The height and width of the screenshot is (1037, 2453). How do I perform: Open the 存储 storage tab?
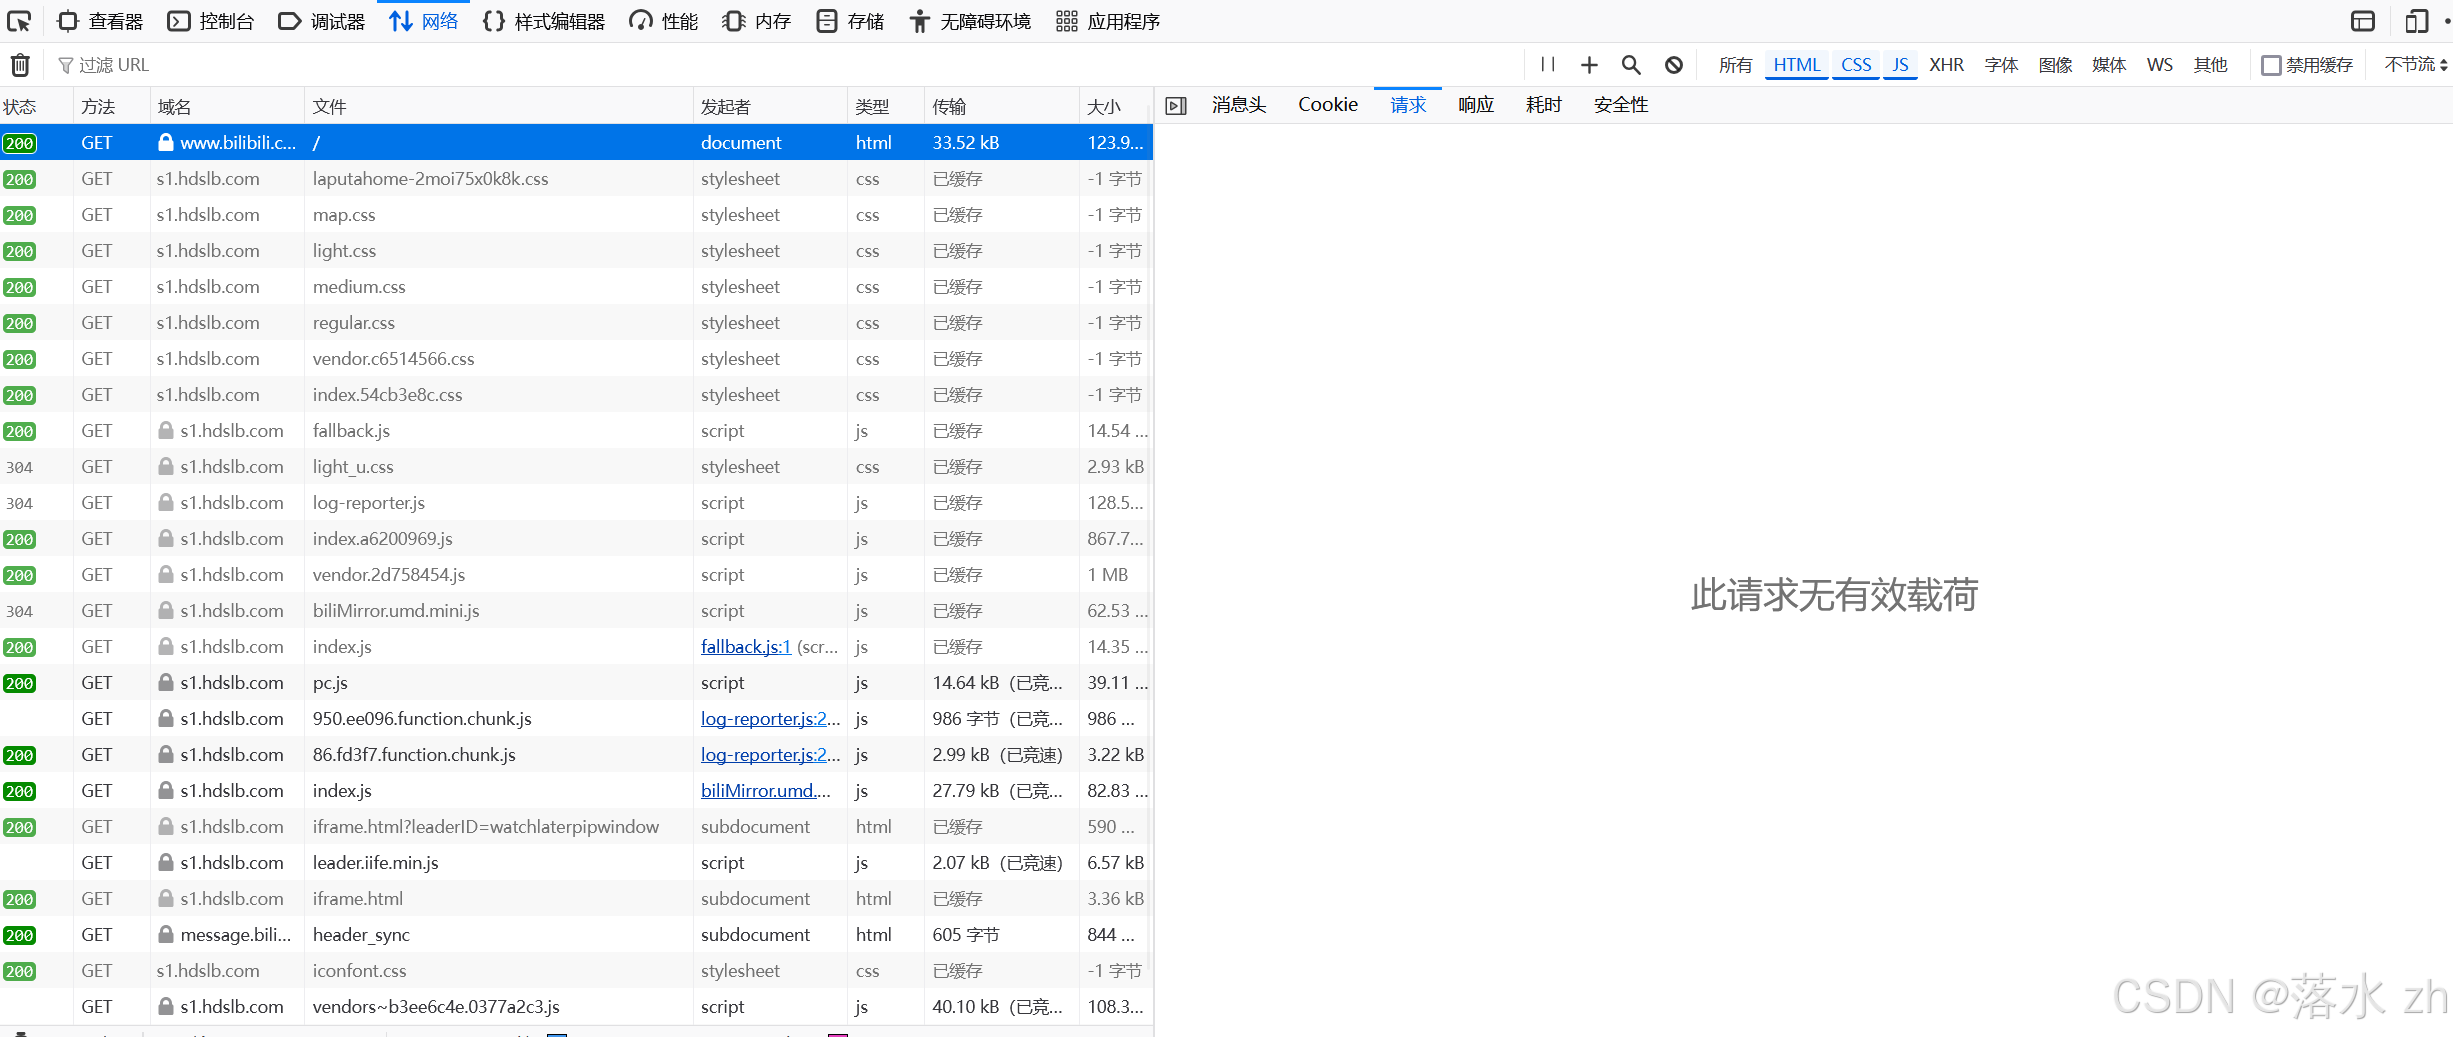point(850,21)
